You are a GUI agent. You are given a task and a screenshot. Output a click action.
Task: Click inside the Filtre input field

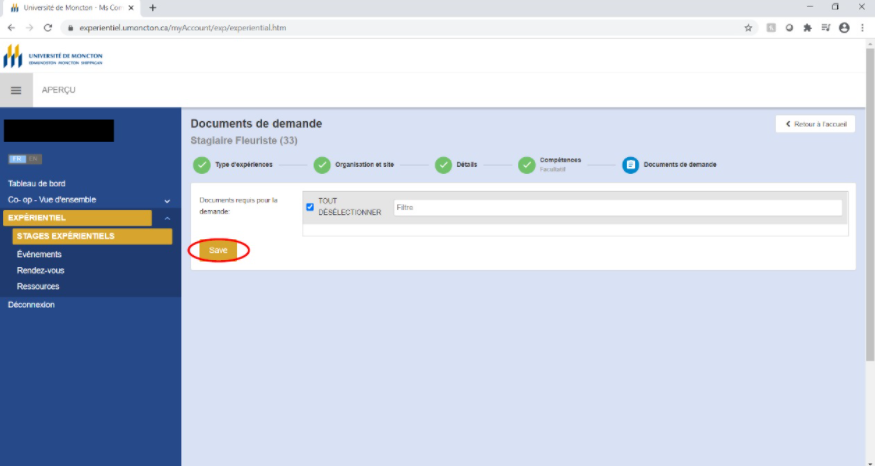tap(618, 208)
